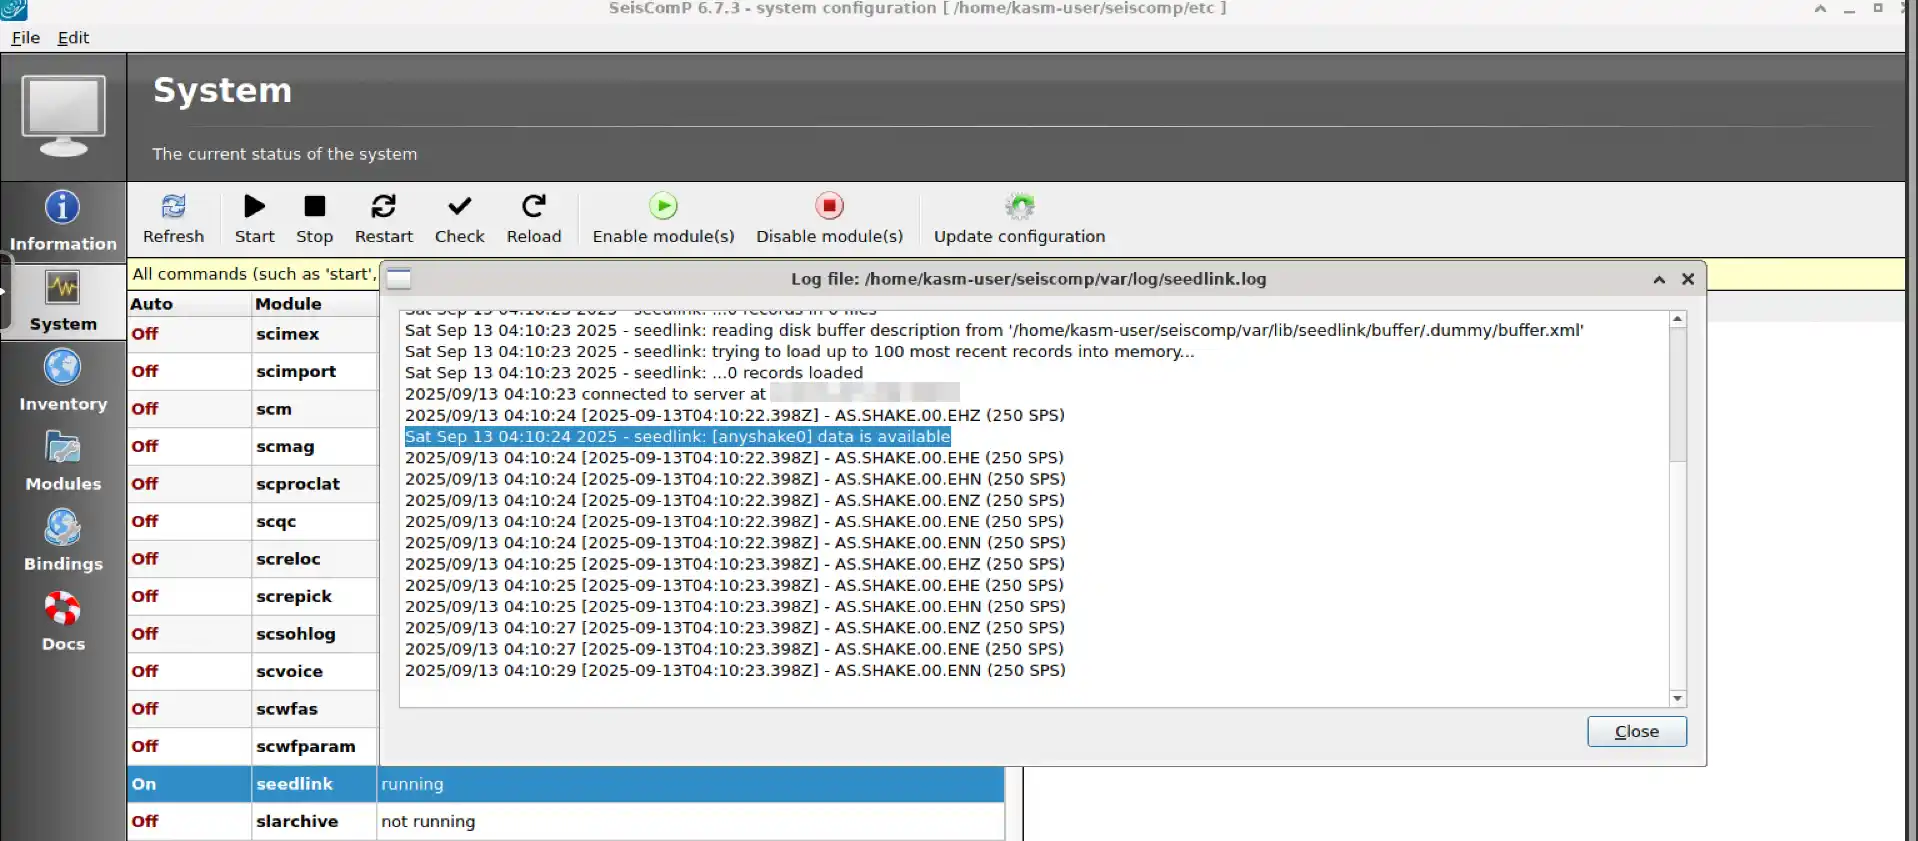Open the Modules sidebar panel

63,460
